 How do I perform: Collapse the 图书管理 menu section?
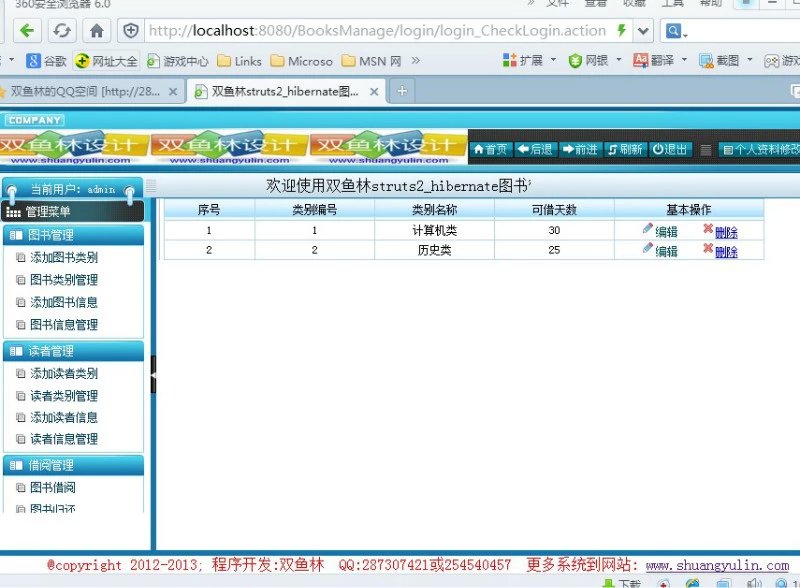point(73,235)
